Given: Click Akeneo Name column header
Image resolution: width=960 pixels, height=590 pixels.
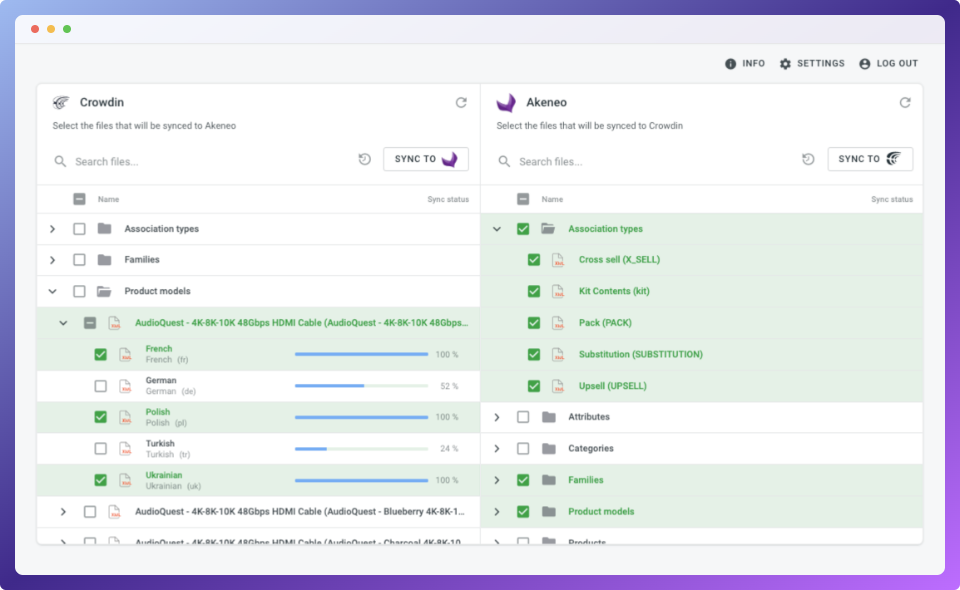Looking at the screenshot, I should (552, 200).
